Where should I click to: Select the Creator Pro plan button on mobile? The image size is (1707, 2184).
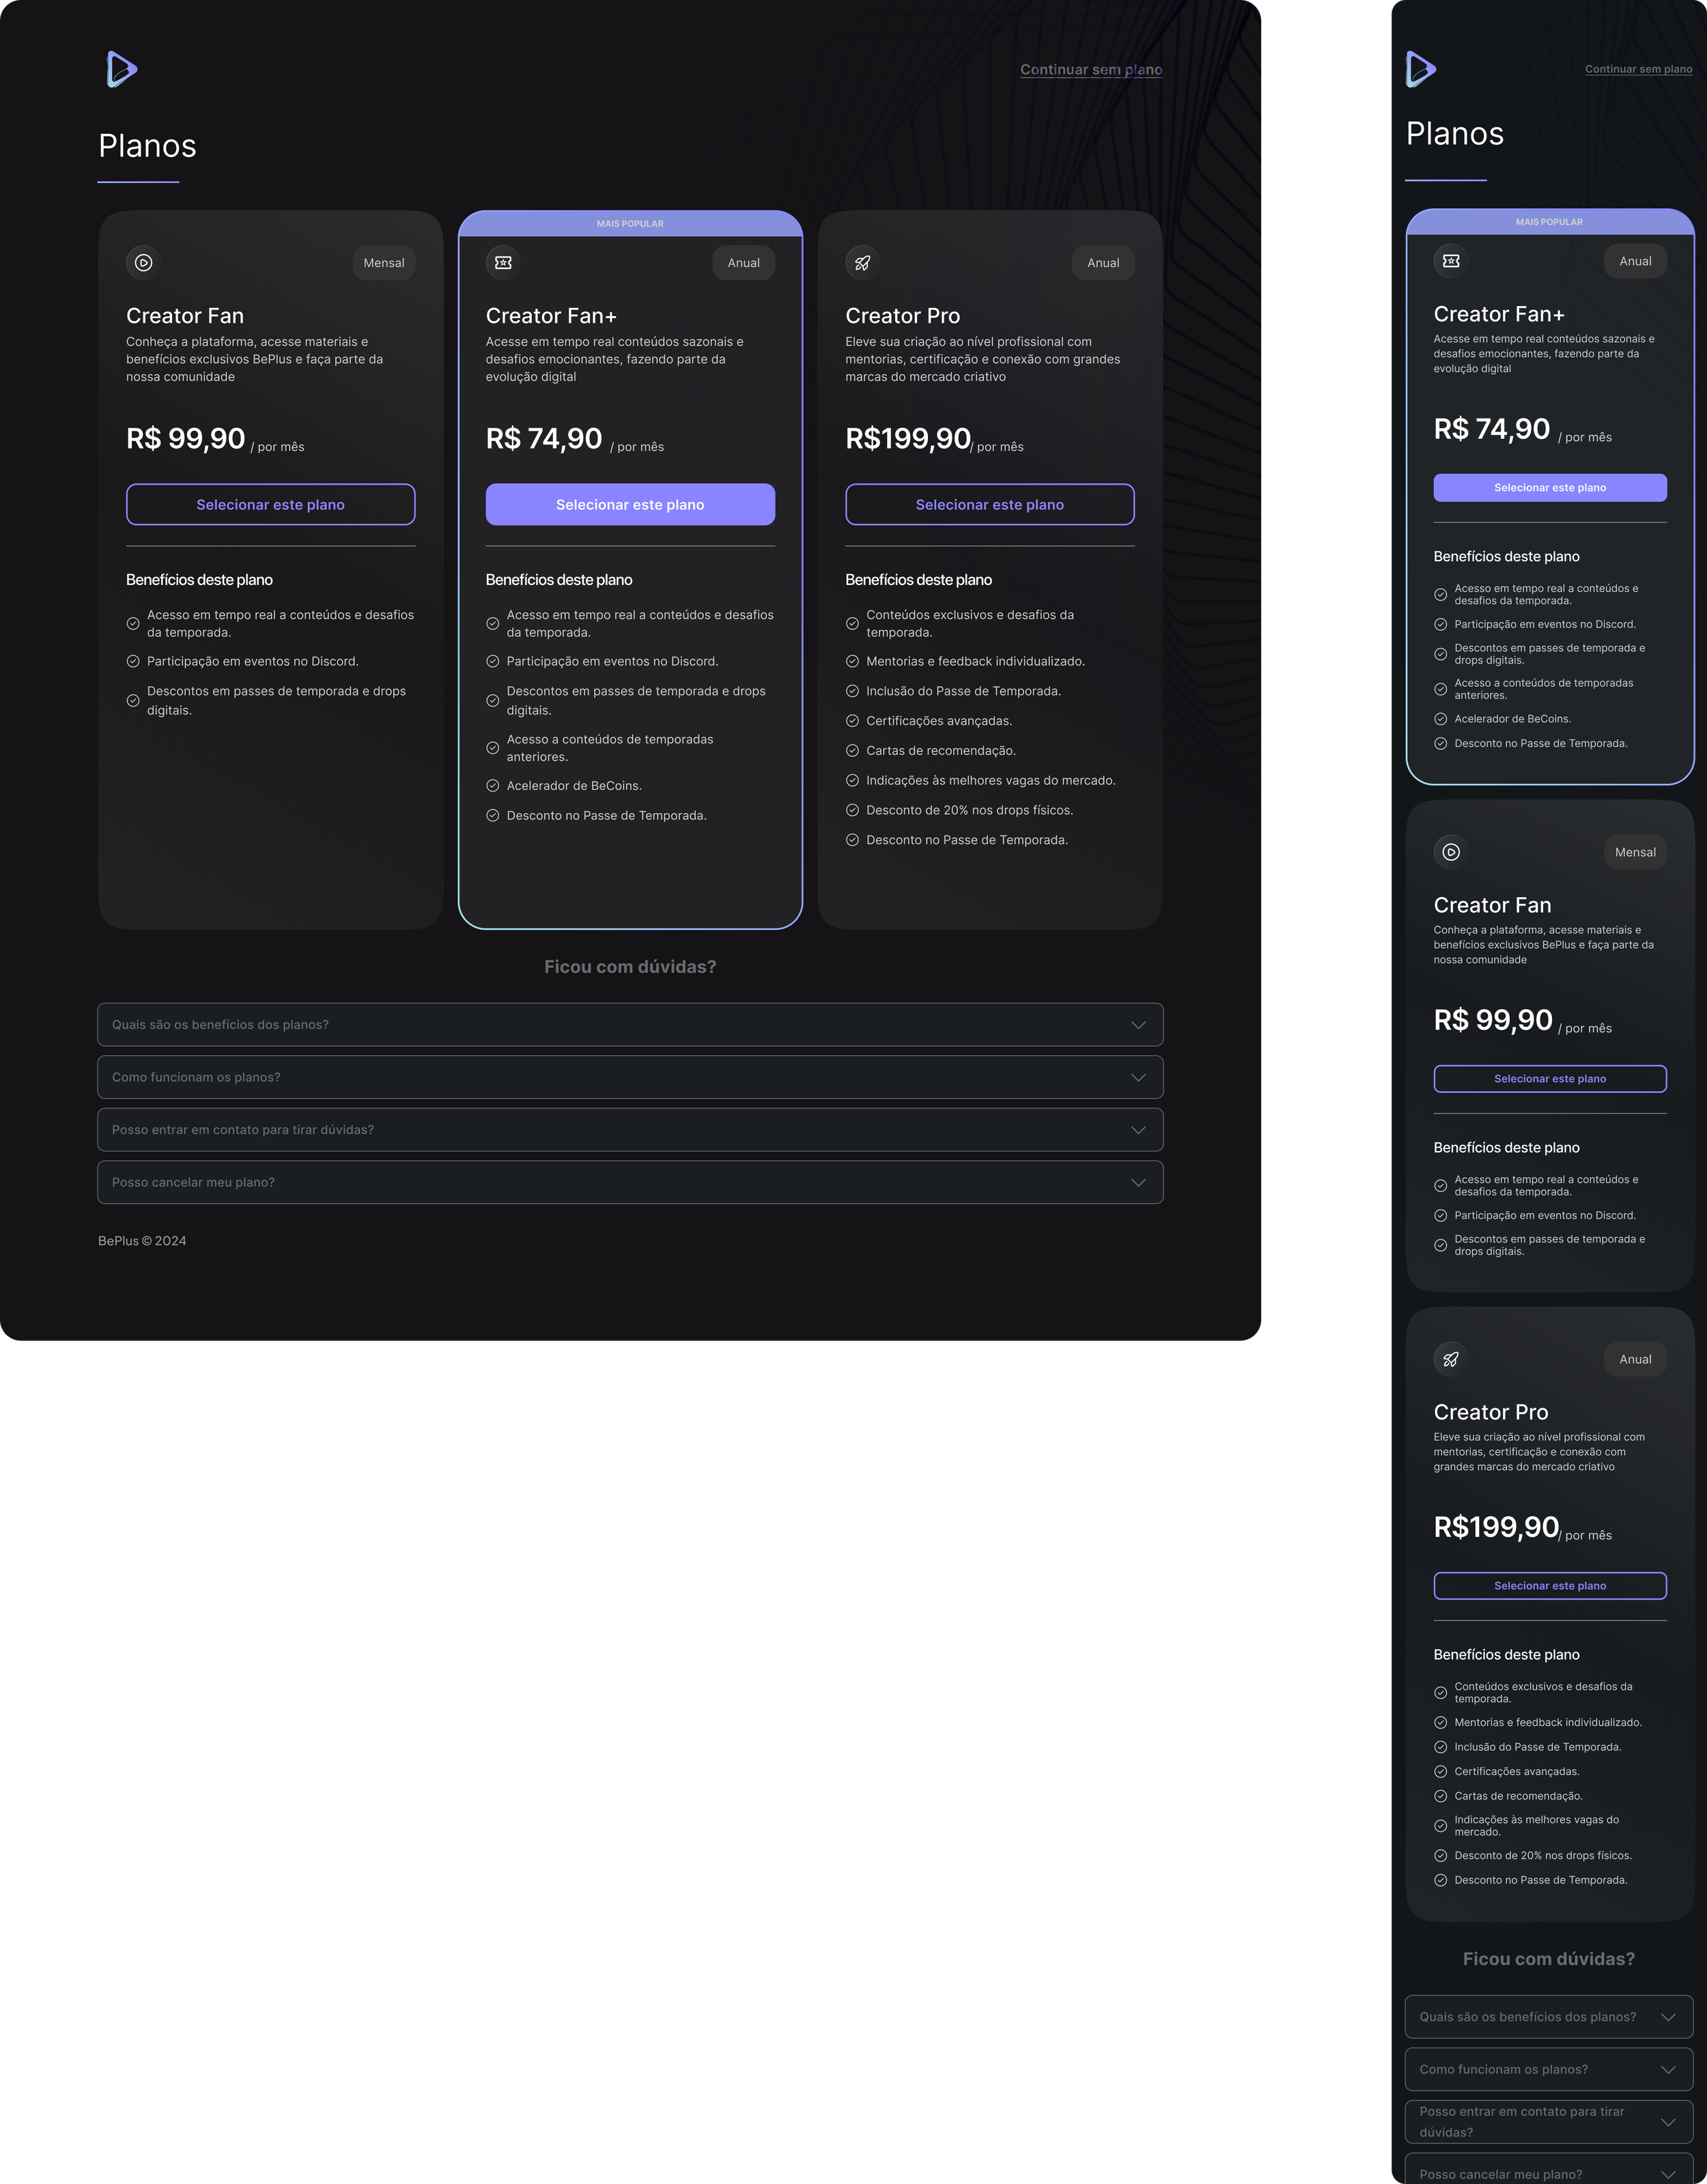click(x=1550, y=1586)
